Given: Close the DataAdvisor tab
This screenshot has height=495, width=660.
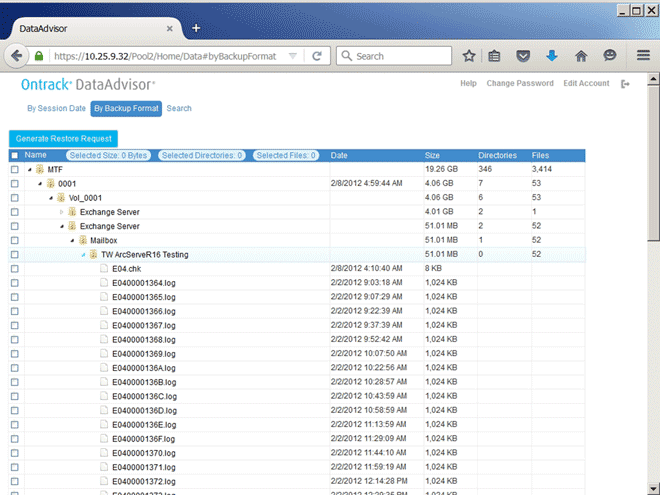Looking at the screenshot, I should [x=170, y=29].
